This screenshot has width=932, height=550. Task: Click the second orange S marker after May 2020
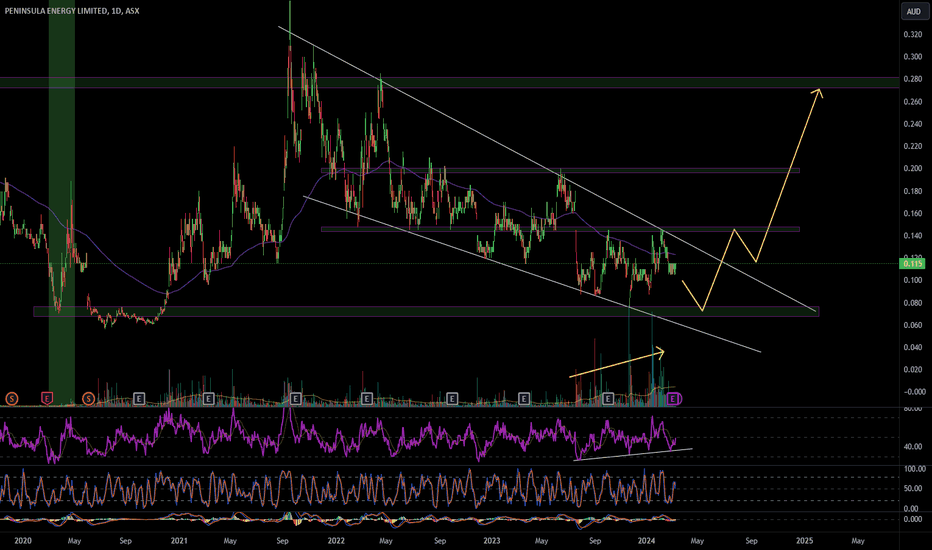(88, 399)
